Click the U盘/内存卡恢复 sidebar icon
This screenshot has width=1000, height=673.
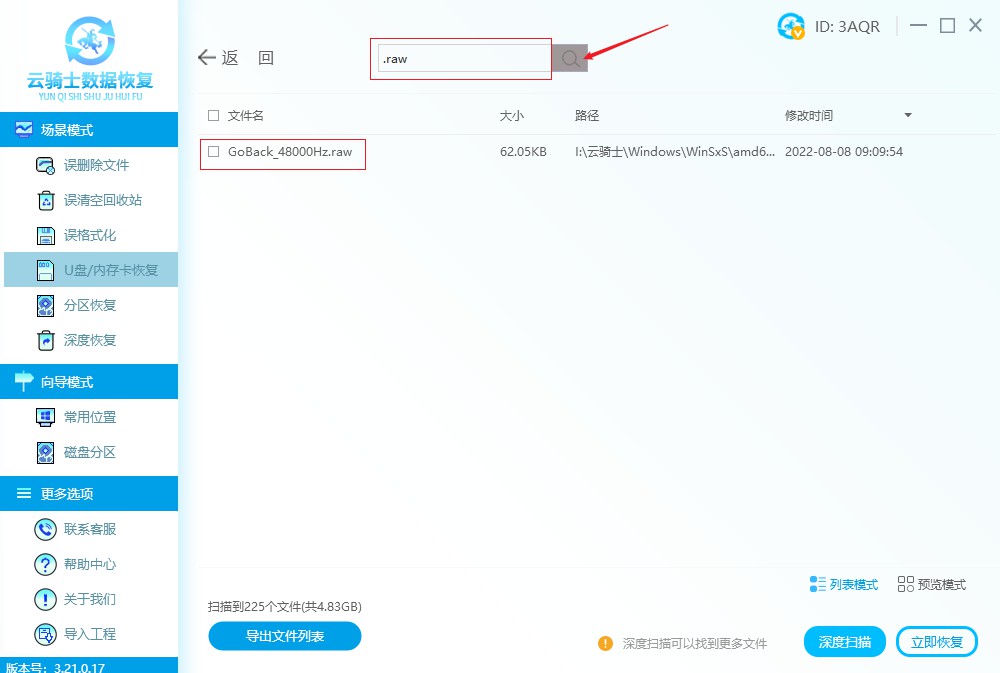[45, 270]
